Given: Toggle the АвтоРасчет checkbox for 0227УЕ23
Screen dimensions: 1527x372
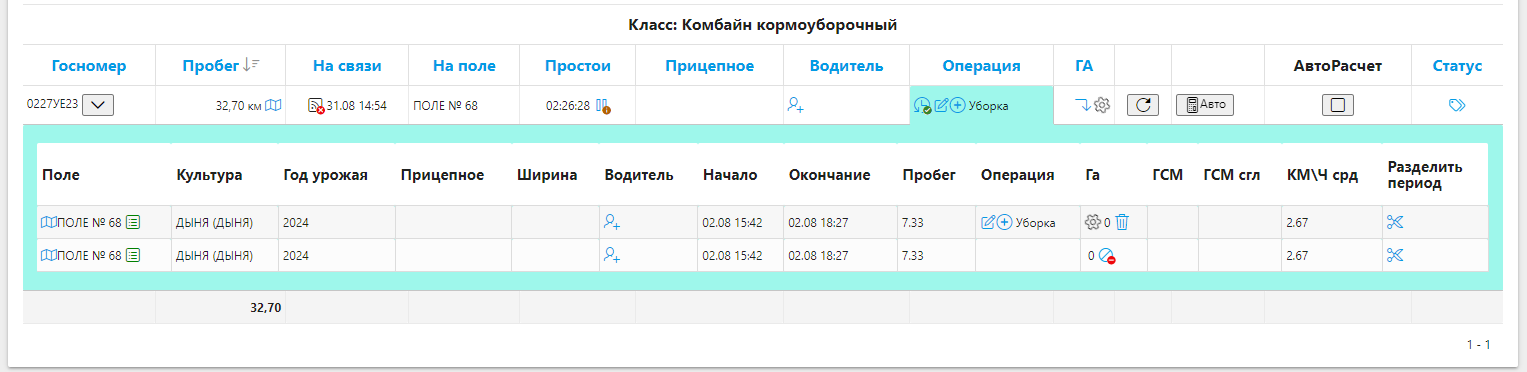Looking at the screenshot, I should [1337, 105].
